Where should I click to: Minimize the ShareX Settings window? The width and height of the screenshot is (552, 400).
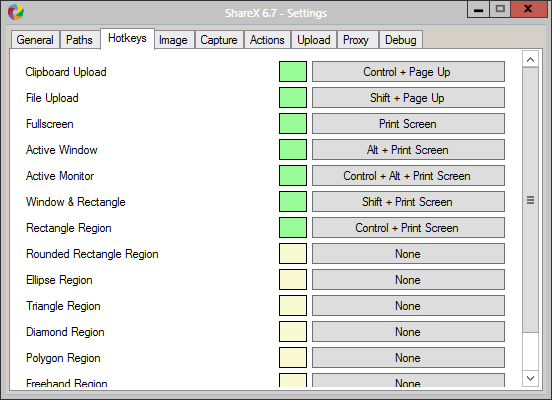point(478,9)
